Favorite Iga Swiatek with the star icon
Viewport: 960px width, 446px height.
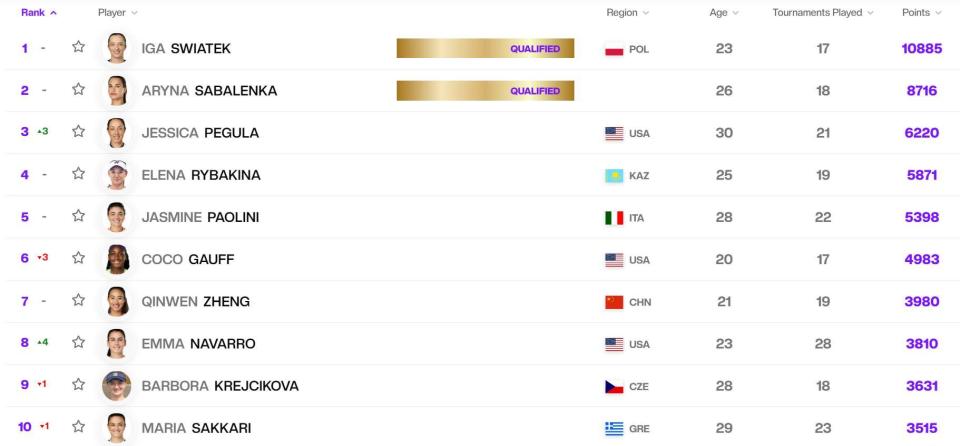tap(78, 48)
